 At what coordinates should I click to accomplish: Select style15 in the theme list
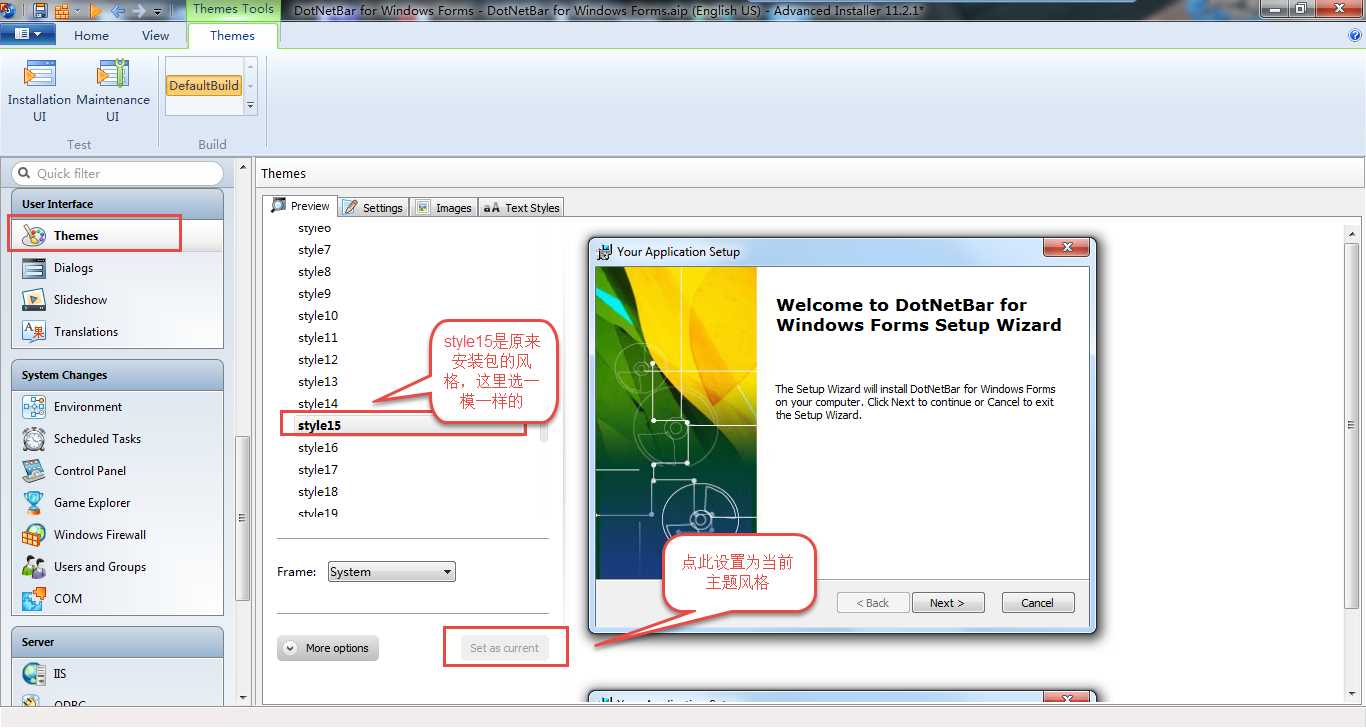tap(319, 426)
